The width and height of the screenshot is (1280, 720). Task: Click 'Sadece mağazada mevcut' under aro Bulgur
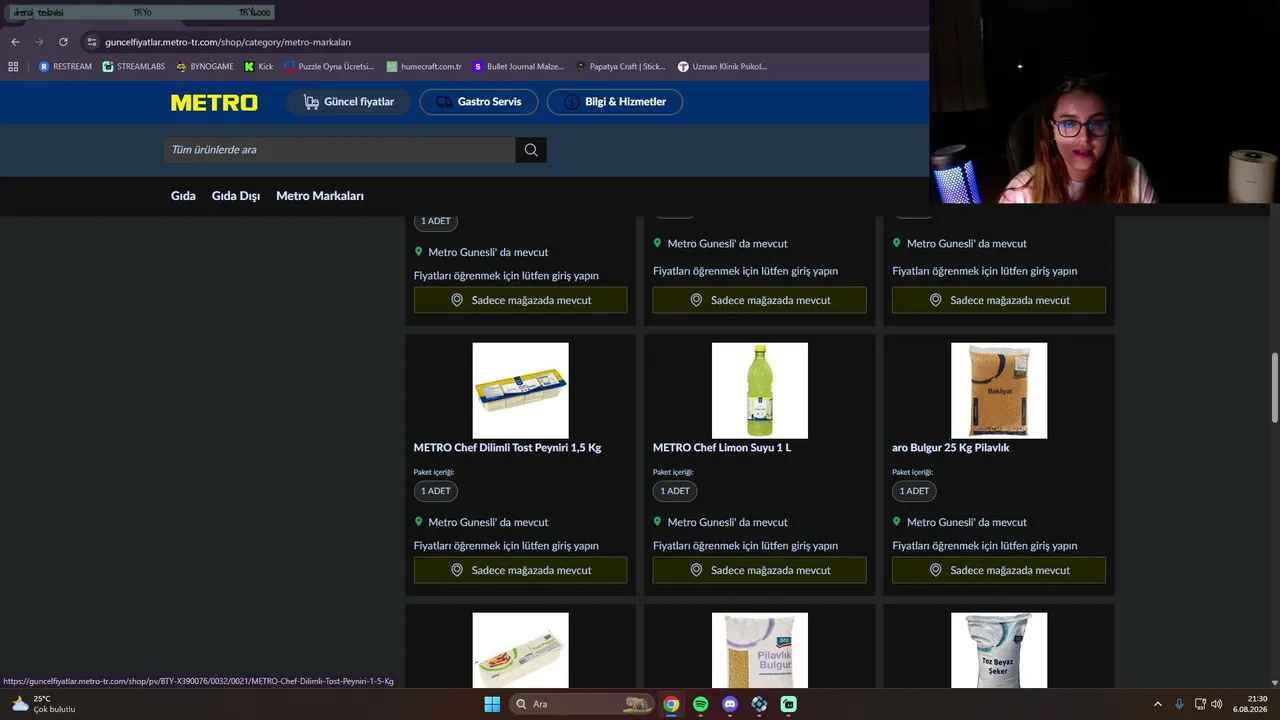999,570
